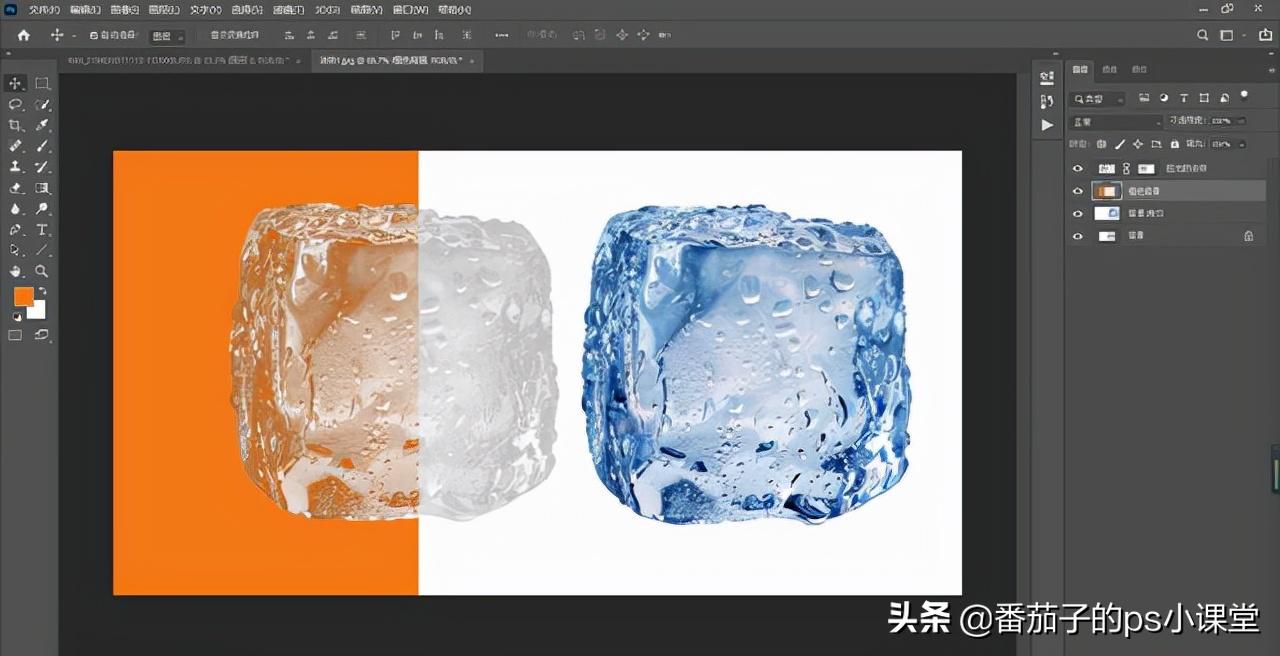Select the Lasso tool
Screen dimensions: 1280x656
pos(14,104)
